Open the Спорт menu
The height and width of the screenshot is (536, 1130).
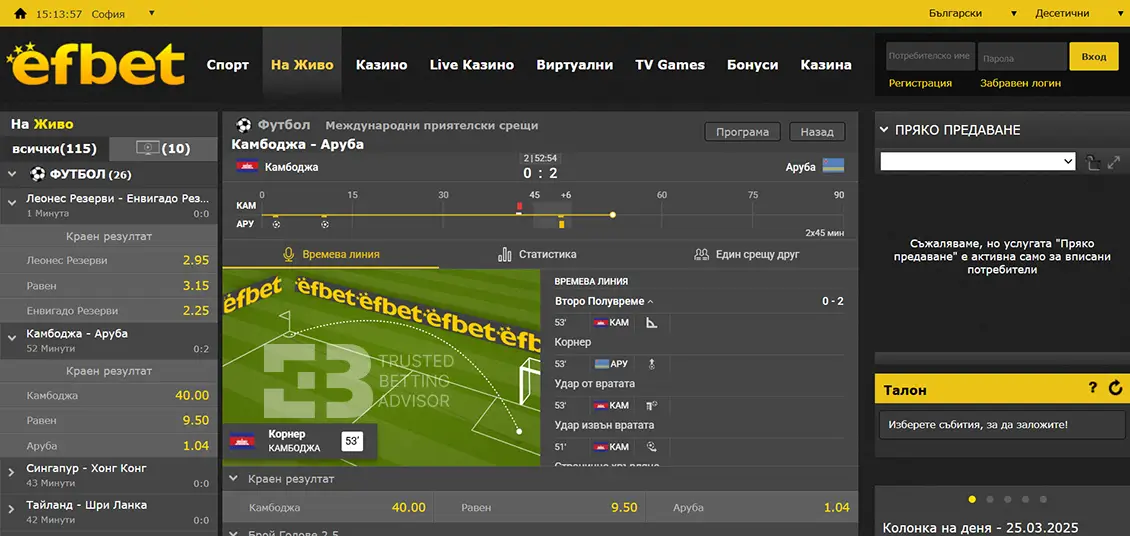point(228,65)
